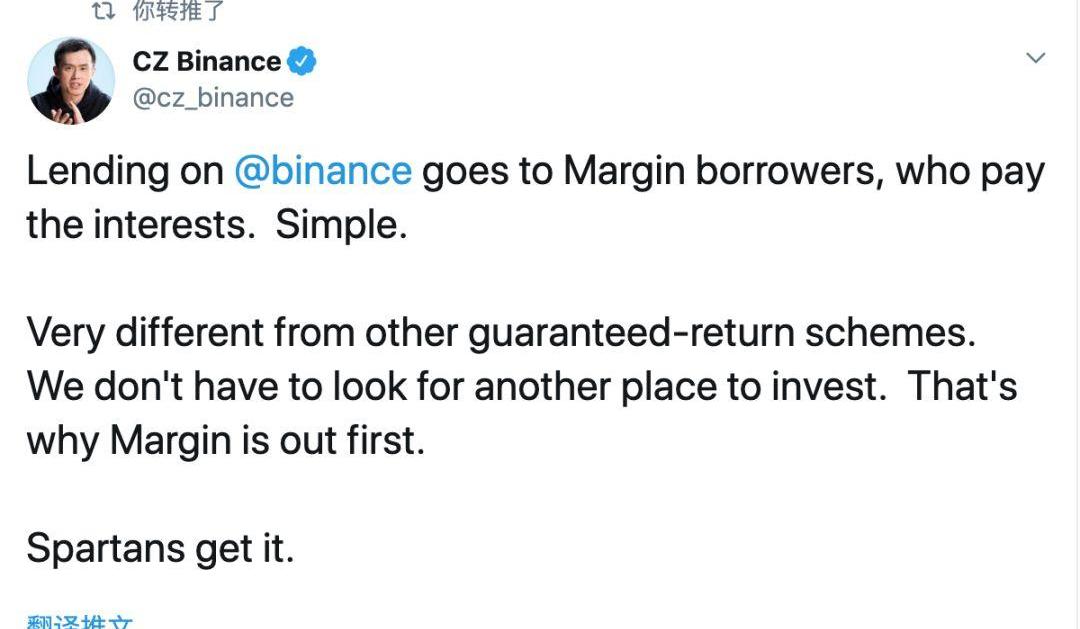Click the blue verified badge
The image size is (1080, 629).
(x=302, y=62)
